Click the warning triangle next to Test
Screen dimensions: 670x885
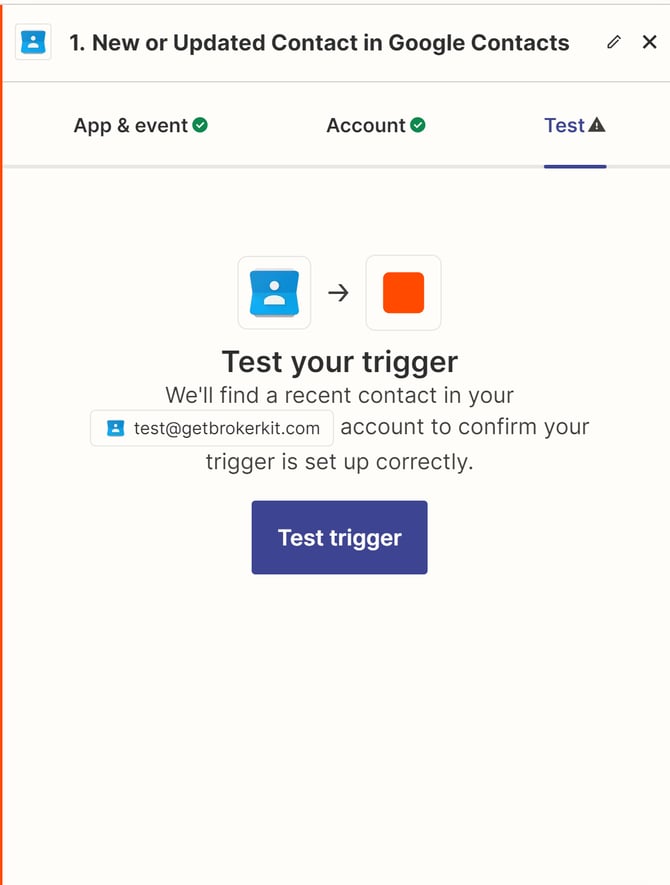pyautogui.click(x=597, y=125)
